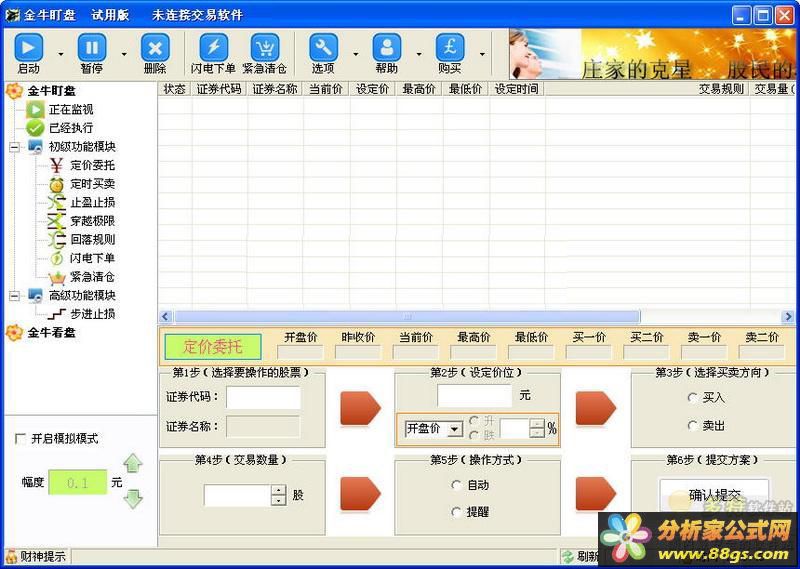Open the dropdown arrow beside 暂停
Viewport: 800px width, 569px height.
point(124,54)
